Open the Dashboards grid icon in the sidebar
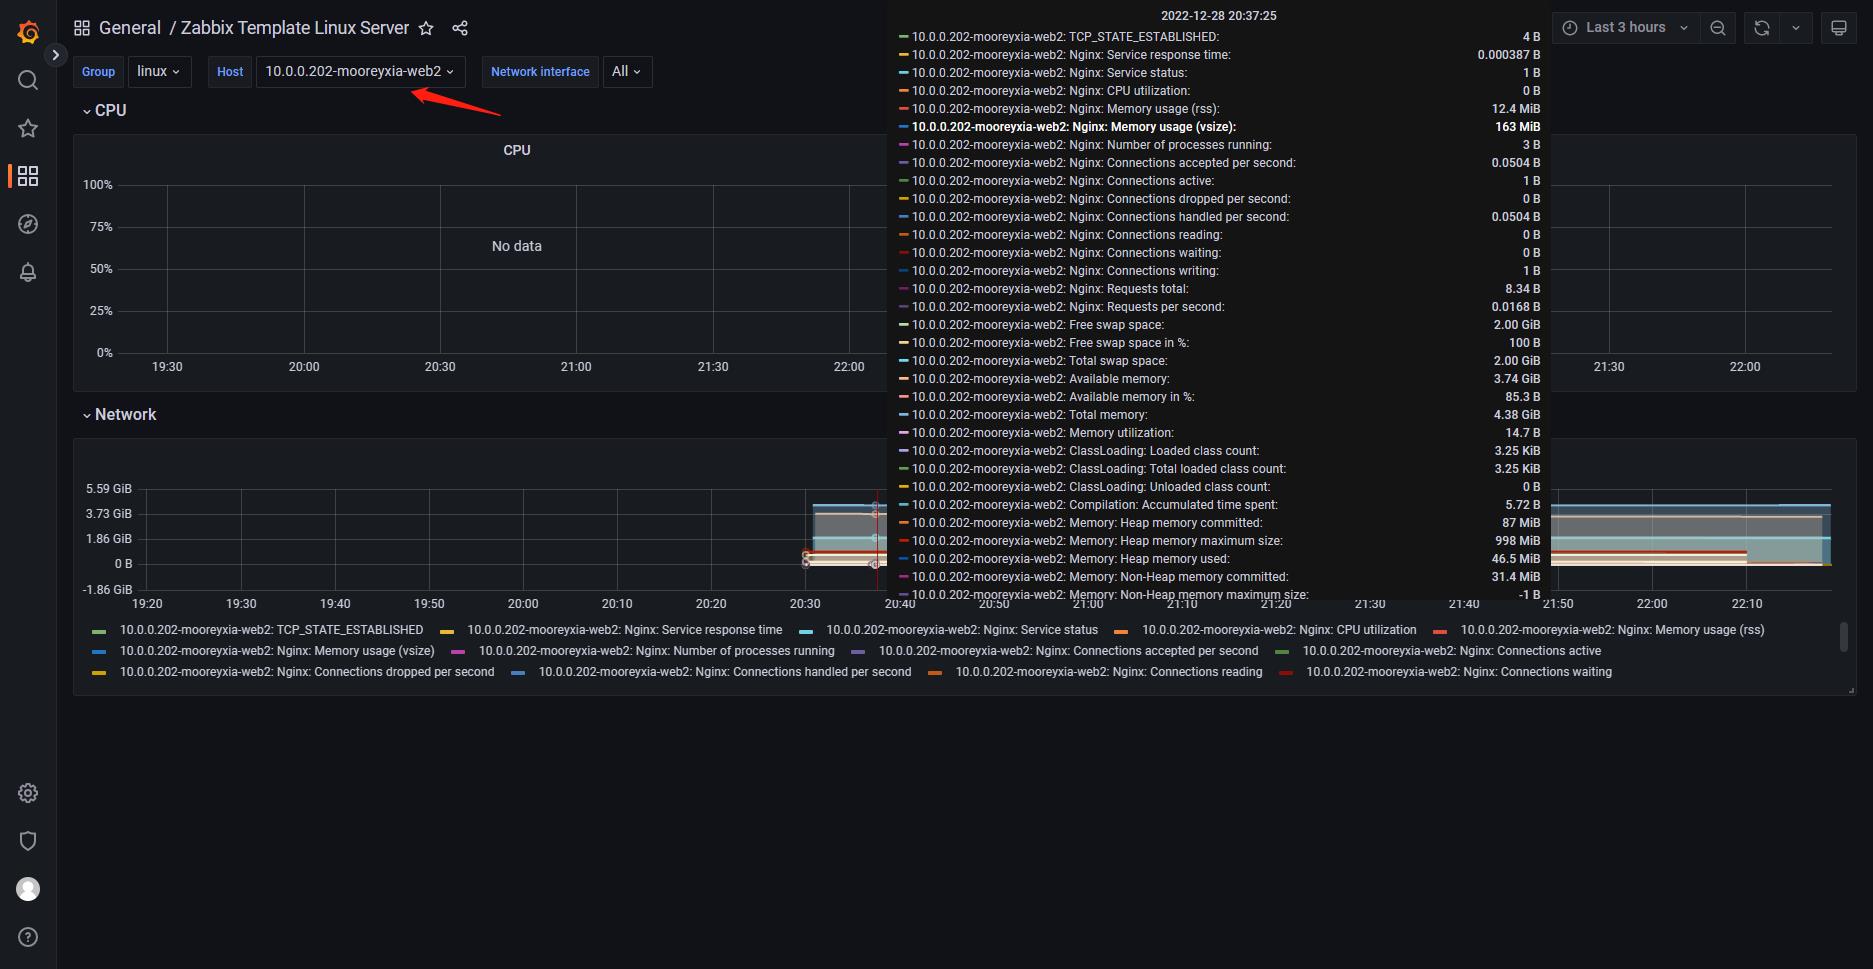The height and width of the screenshot is (969, 1873). pyautogui.click(x=28, y=176)
